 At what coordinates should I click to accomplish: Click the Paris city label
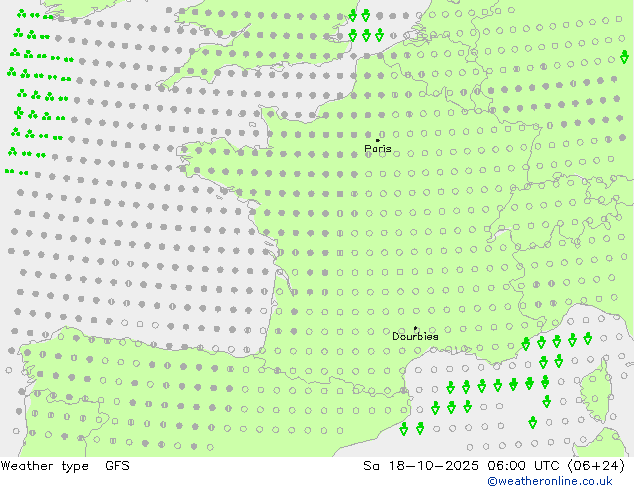[x=378, y=149]
